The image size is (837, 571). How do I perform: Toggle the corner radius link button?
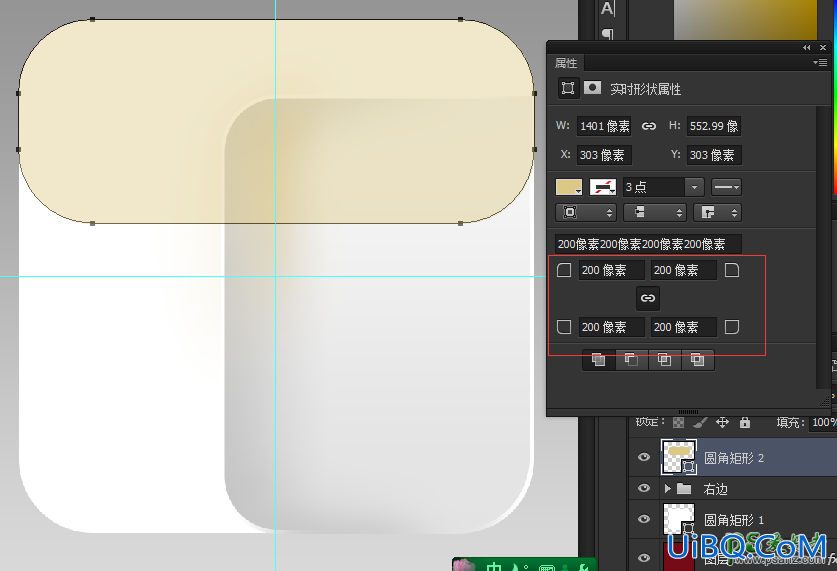tap(648, 298)
